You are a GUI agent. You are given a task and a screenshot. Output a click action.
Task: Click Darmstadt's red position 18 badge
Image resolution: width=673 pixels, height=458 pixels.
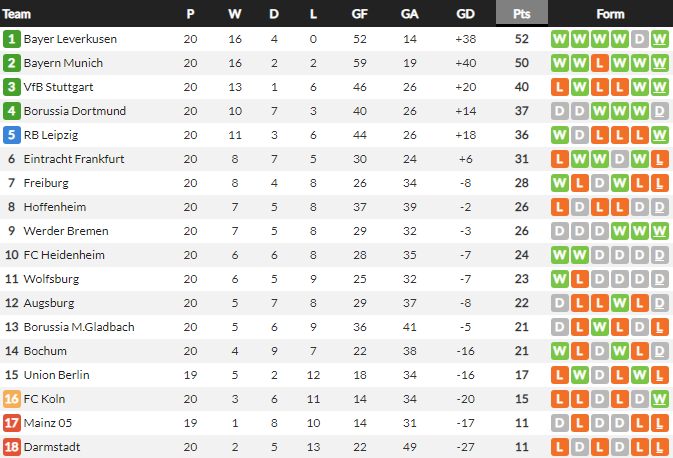coord(12,447)
